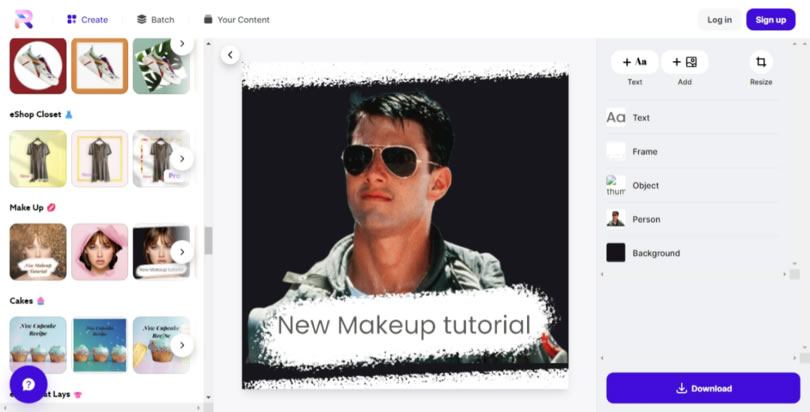Click the Object layer broken thumbnail
Image resolution: width=810 pixels, height=412 pixels.
coord(615,185)
